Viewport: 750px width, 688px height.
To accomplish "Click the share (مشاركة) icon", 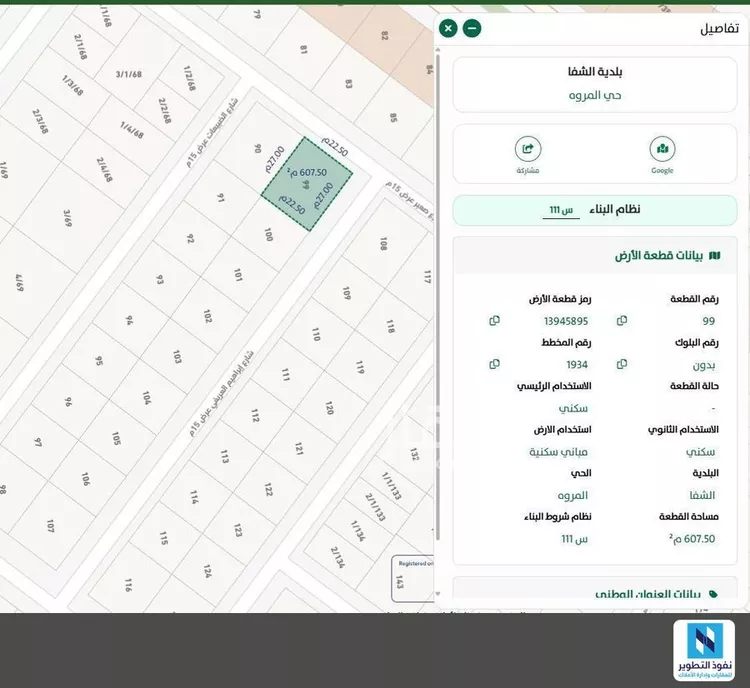I will (528, 149).
